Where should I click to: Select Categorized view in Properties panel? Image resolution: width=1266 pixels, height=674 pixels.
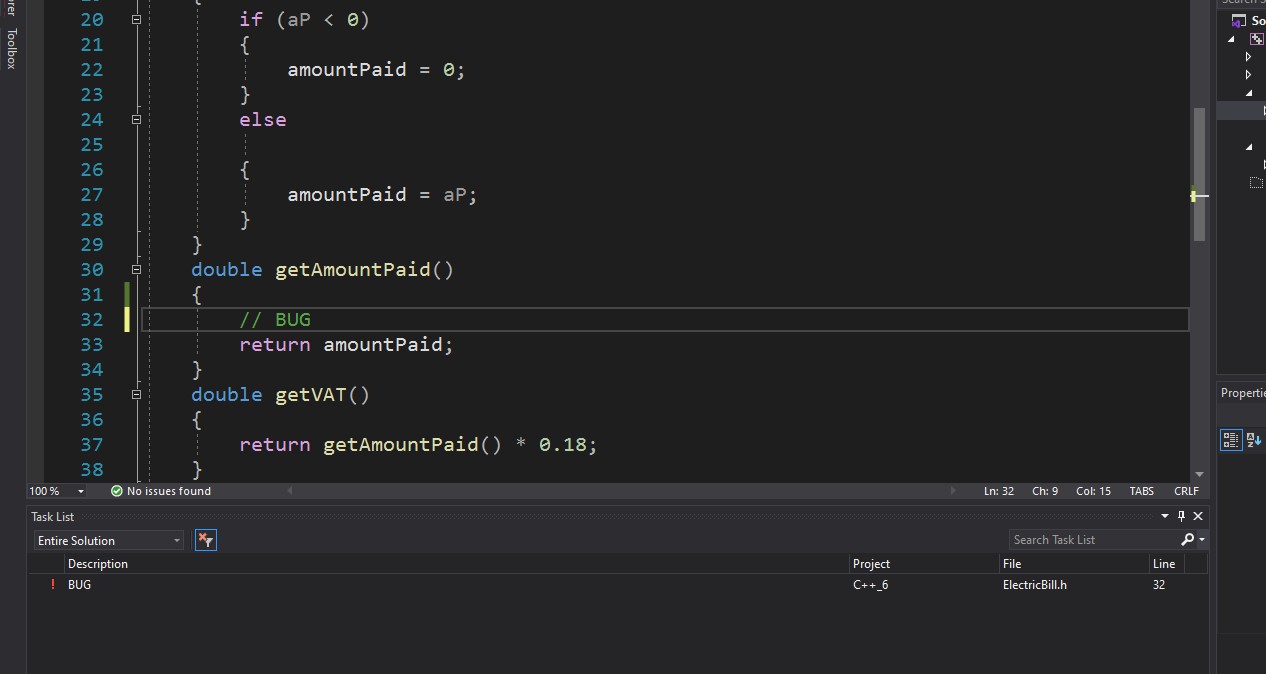pyautogui.click(x=1231, y=439)
